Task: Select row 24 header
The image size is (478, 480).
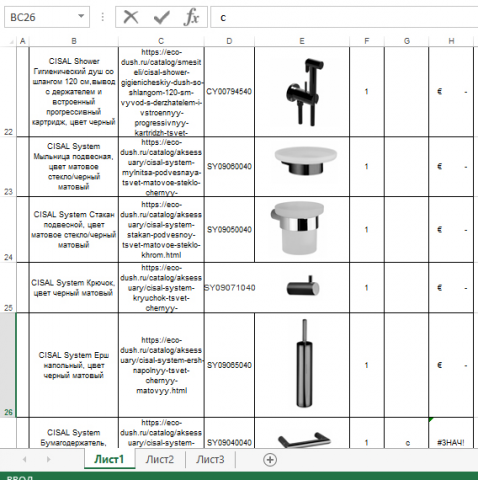Action: tap(8, 229)
